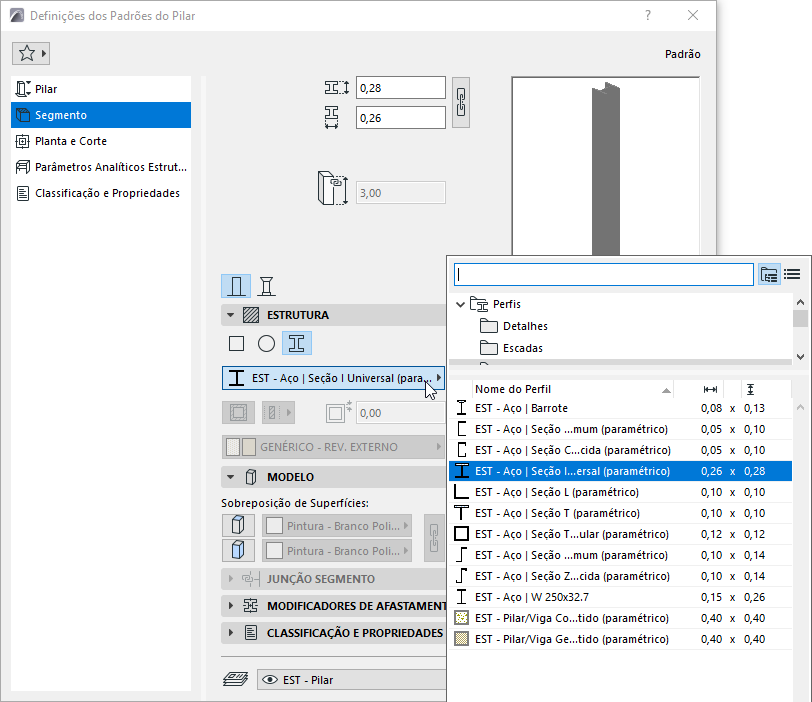Open Classificação e Propriedades sidebar page
This screenshot has width=812, height=702.
[101, 193]
